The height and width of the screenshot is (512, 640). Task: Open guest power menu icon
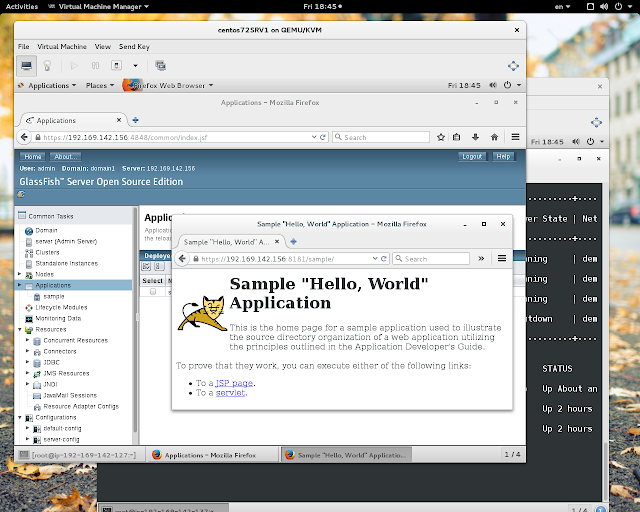507,85
